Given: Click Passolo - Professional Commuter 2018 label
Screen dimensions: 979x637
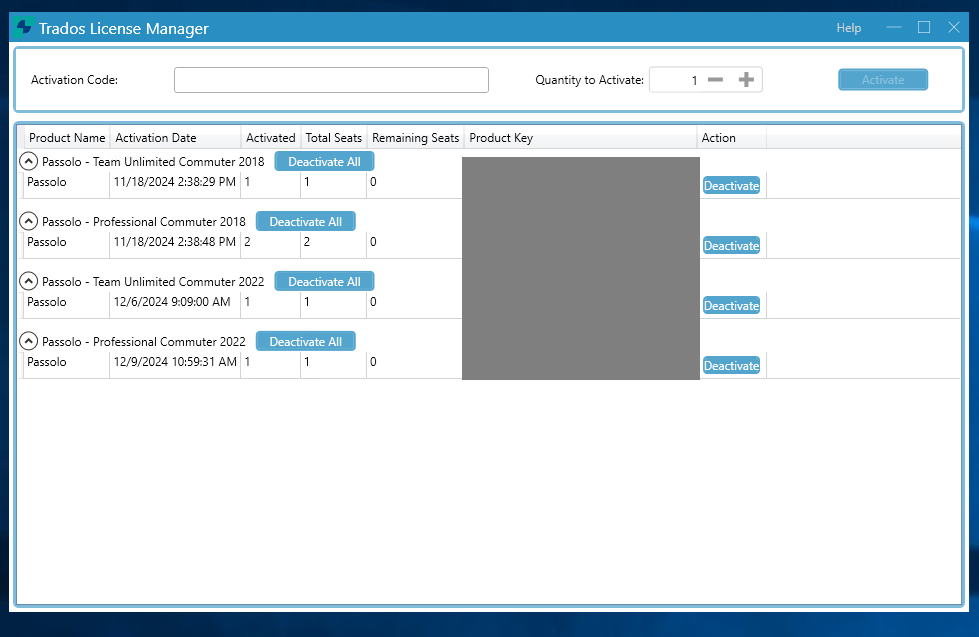Looking at the screenshot, I should [x=144, y=222].
